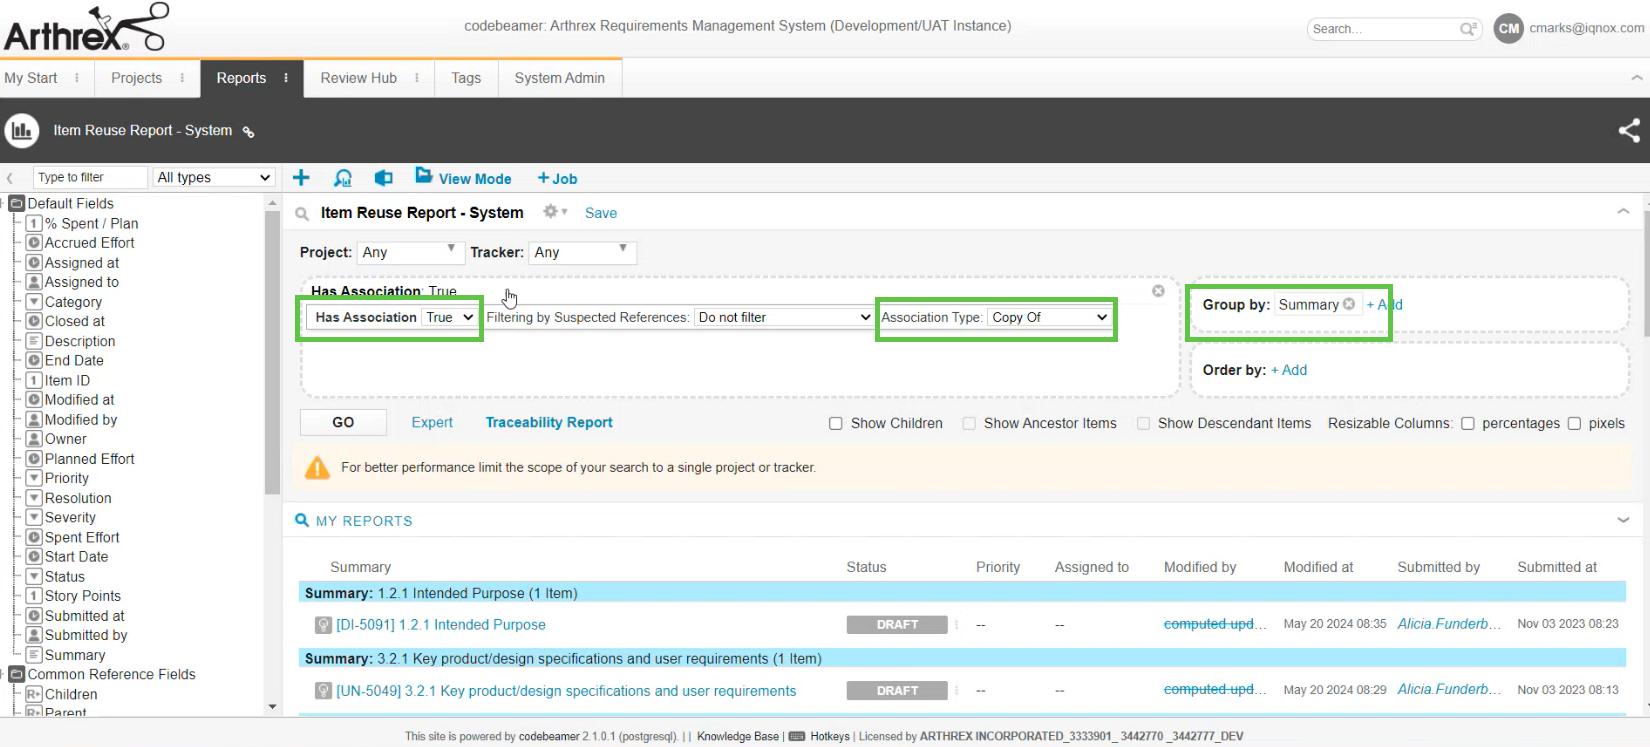Check the pixels checkbox
1650x747 pixels.
pos(1574,424)
